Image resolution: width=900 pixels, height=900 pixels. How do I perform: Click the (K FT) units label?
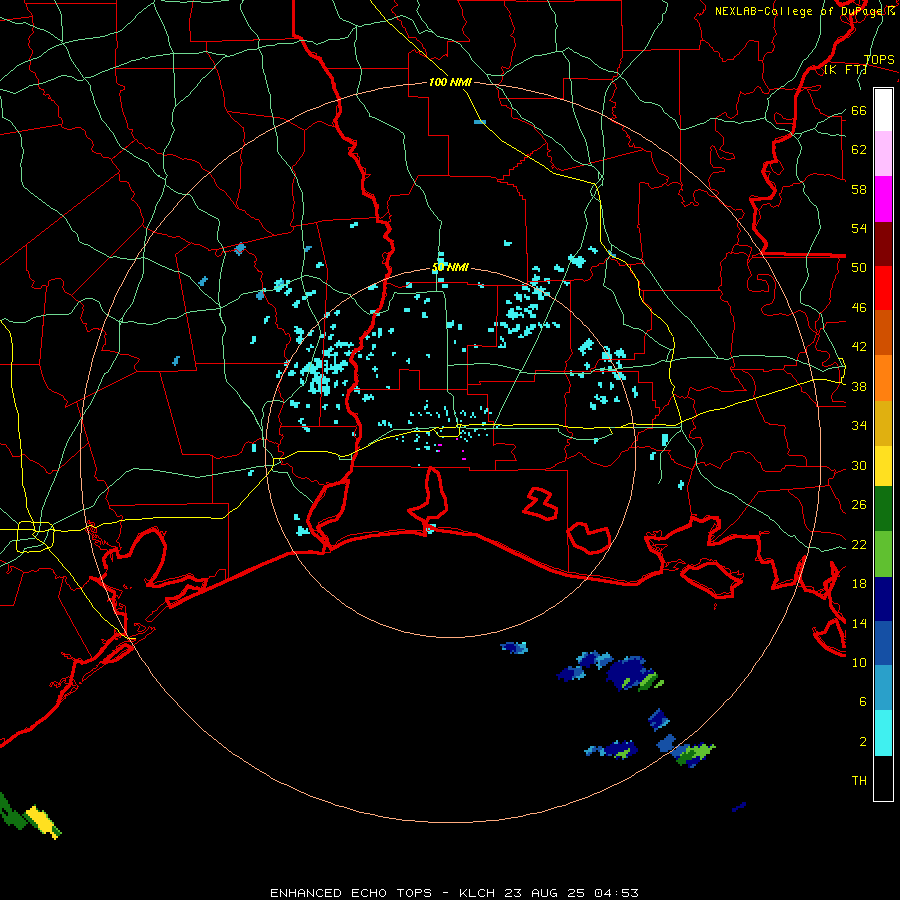pos(845,70)
